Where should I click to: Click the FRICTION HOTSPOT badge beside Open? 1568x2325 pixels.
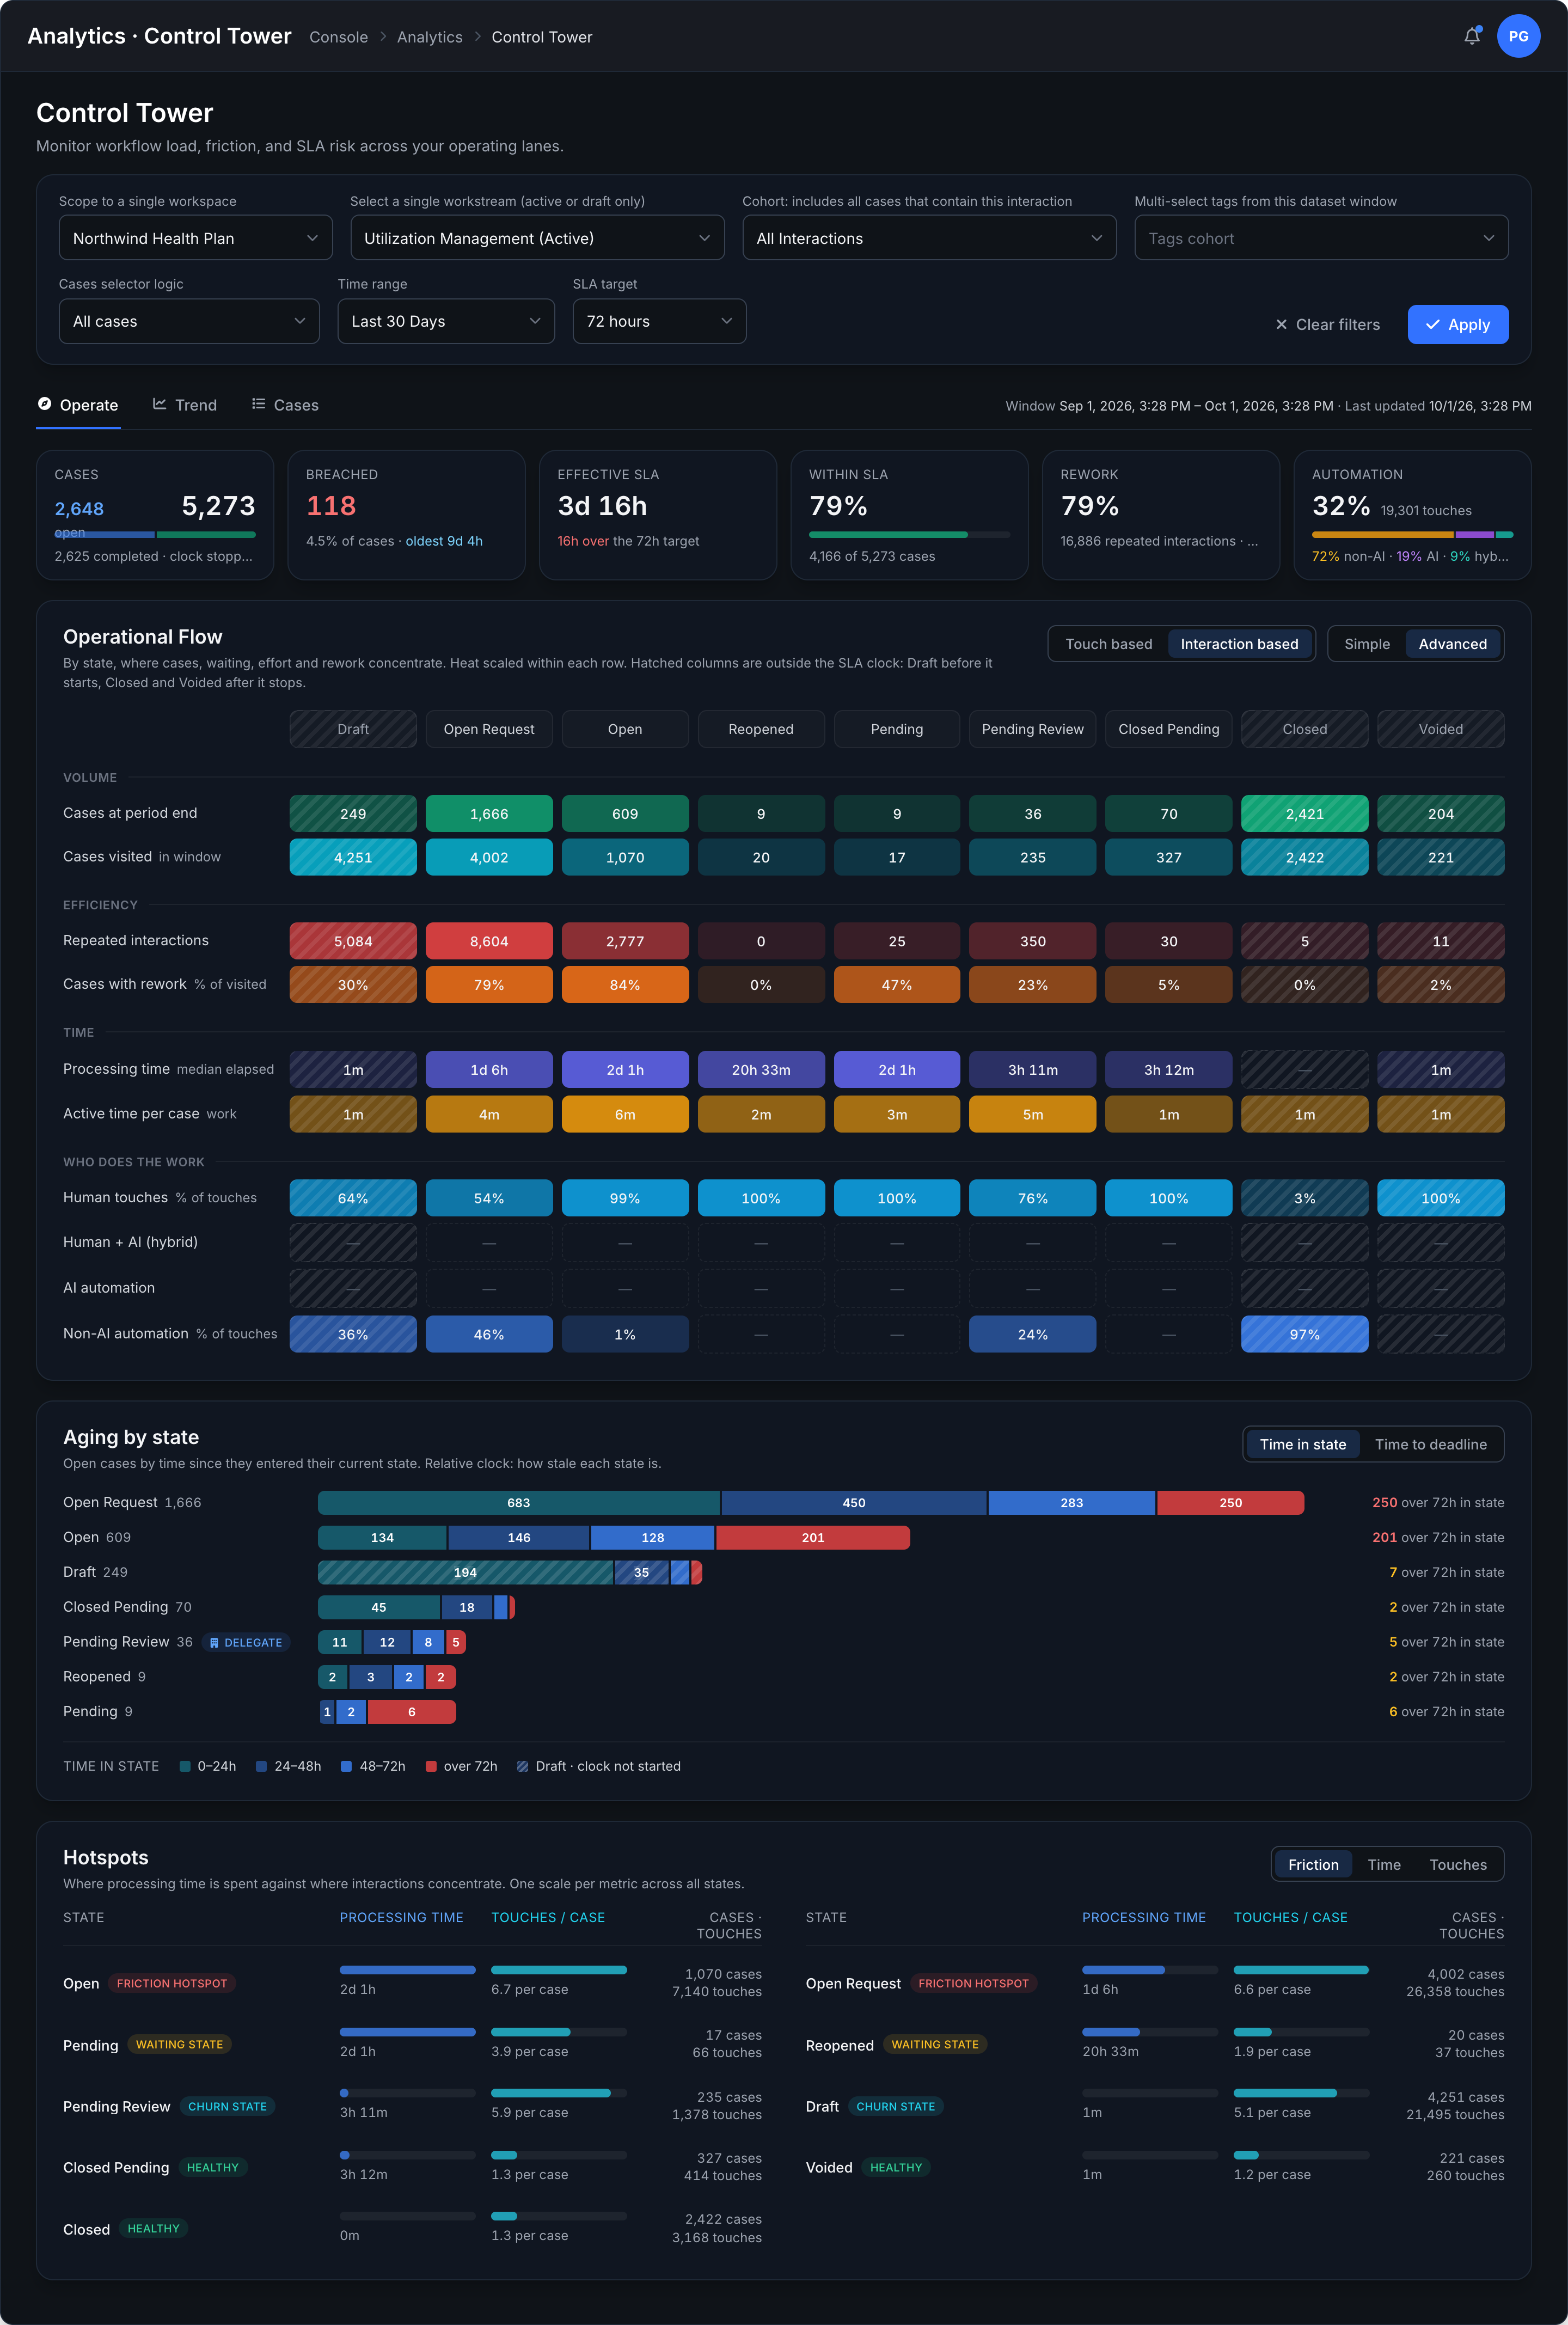tap(172, 1983)
